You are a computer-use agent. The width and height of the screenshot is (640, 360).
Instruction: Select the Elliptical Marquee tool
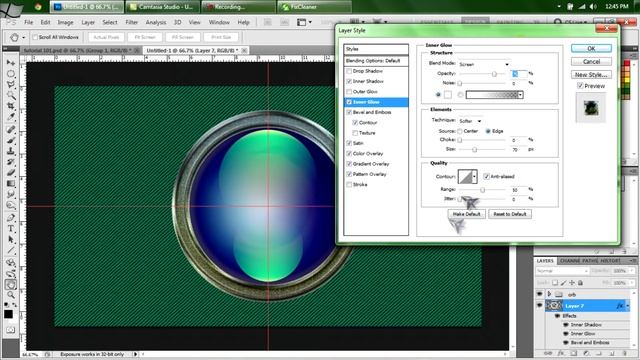tap(11, 73)
